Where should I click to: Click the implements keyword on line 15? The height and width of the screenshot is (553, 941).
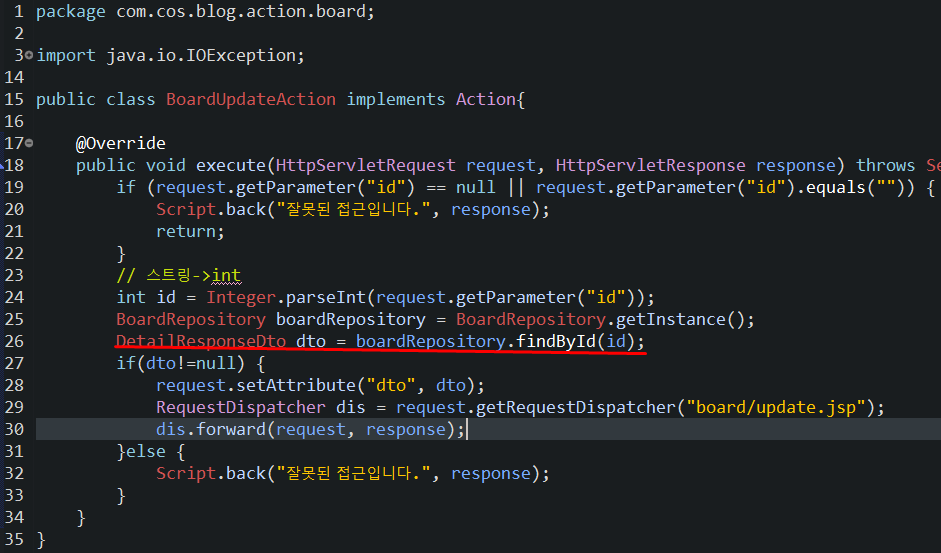395,99
